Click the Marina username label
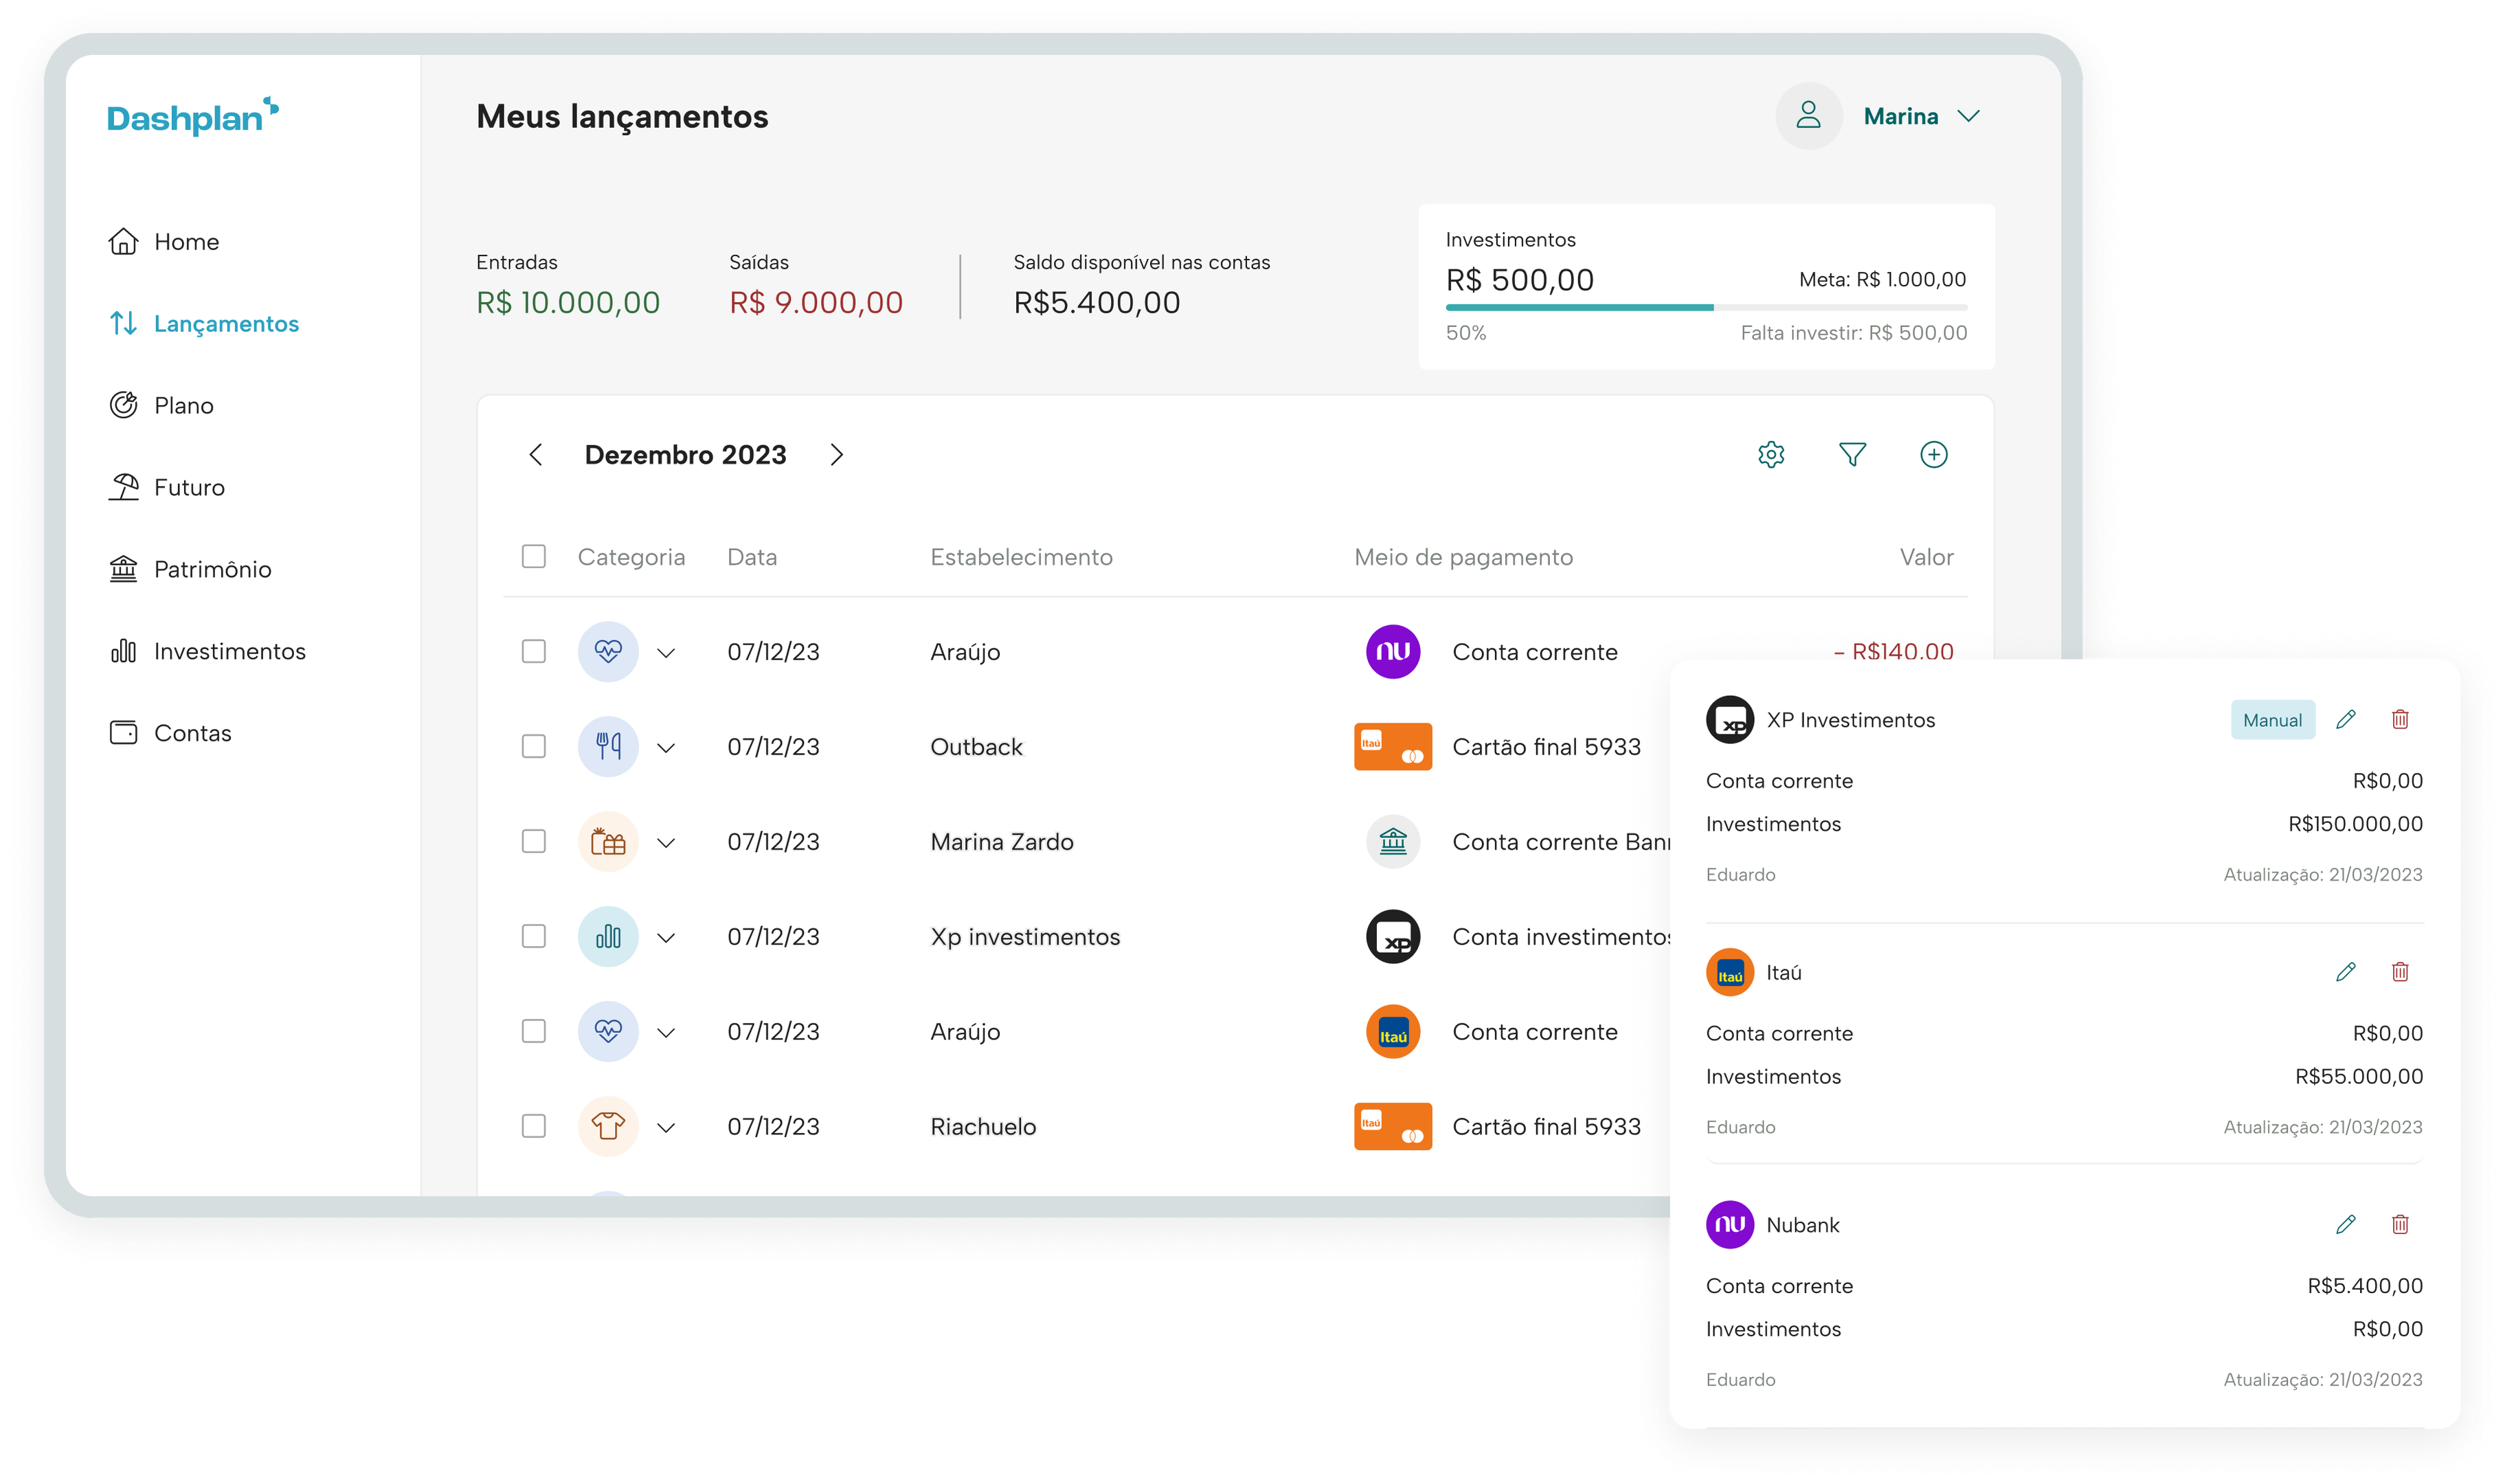2505x1484 pixels. click(1900, 117)
